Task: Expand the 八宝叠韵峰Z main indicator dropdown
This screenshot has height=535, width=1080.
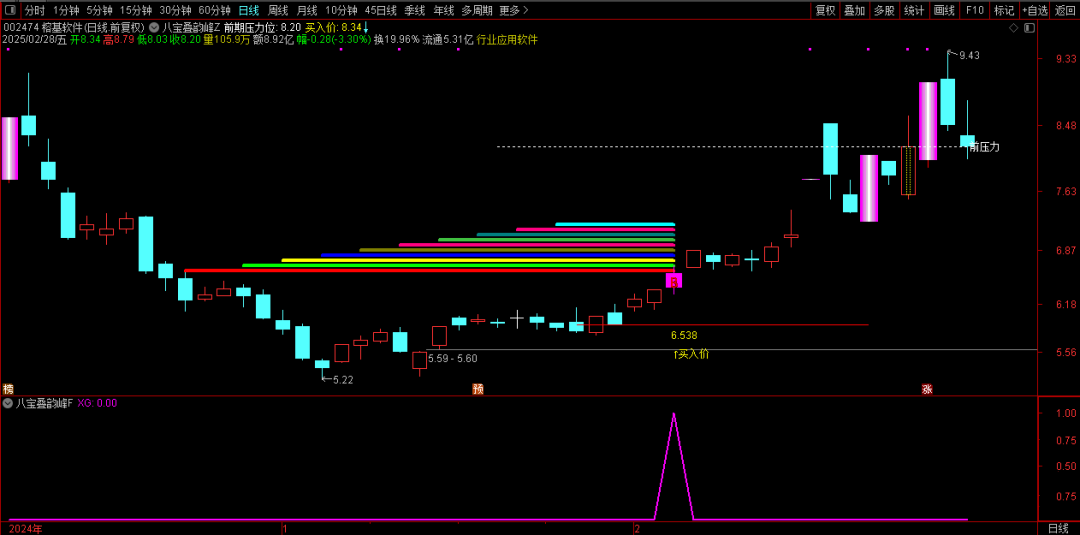Action: (154, 27)
